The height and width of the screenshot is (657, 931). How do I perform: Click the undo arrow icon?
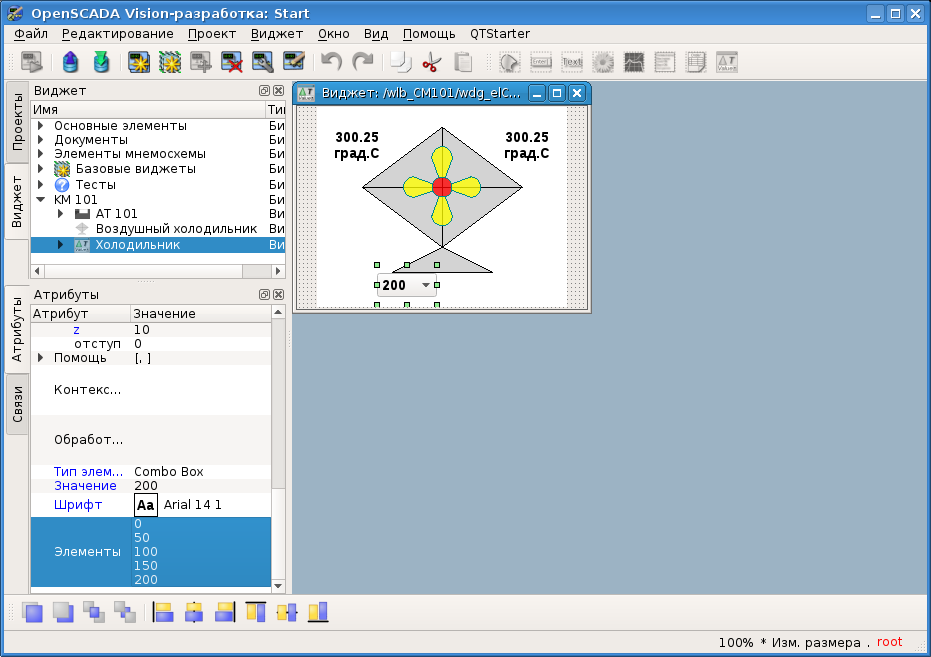(332, 63)
